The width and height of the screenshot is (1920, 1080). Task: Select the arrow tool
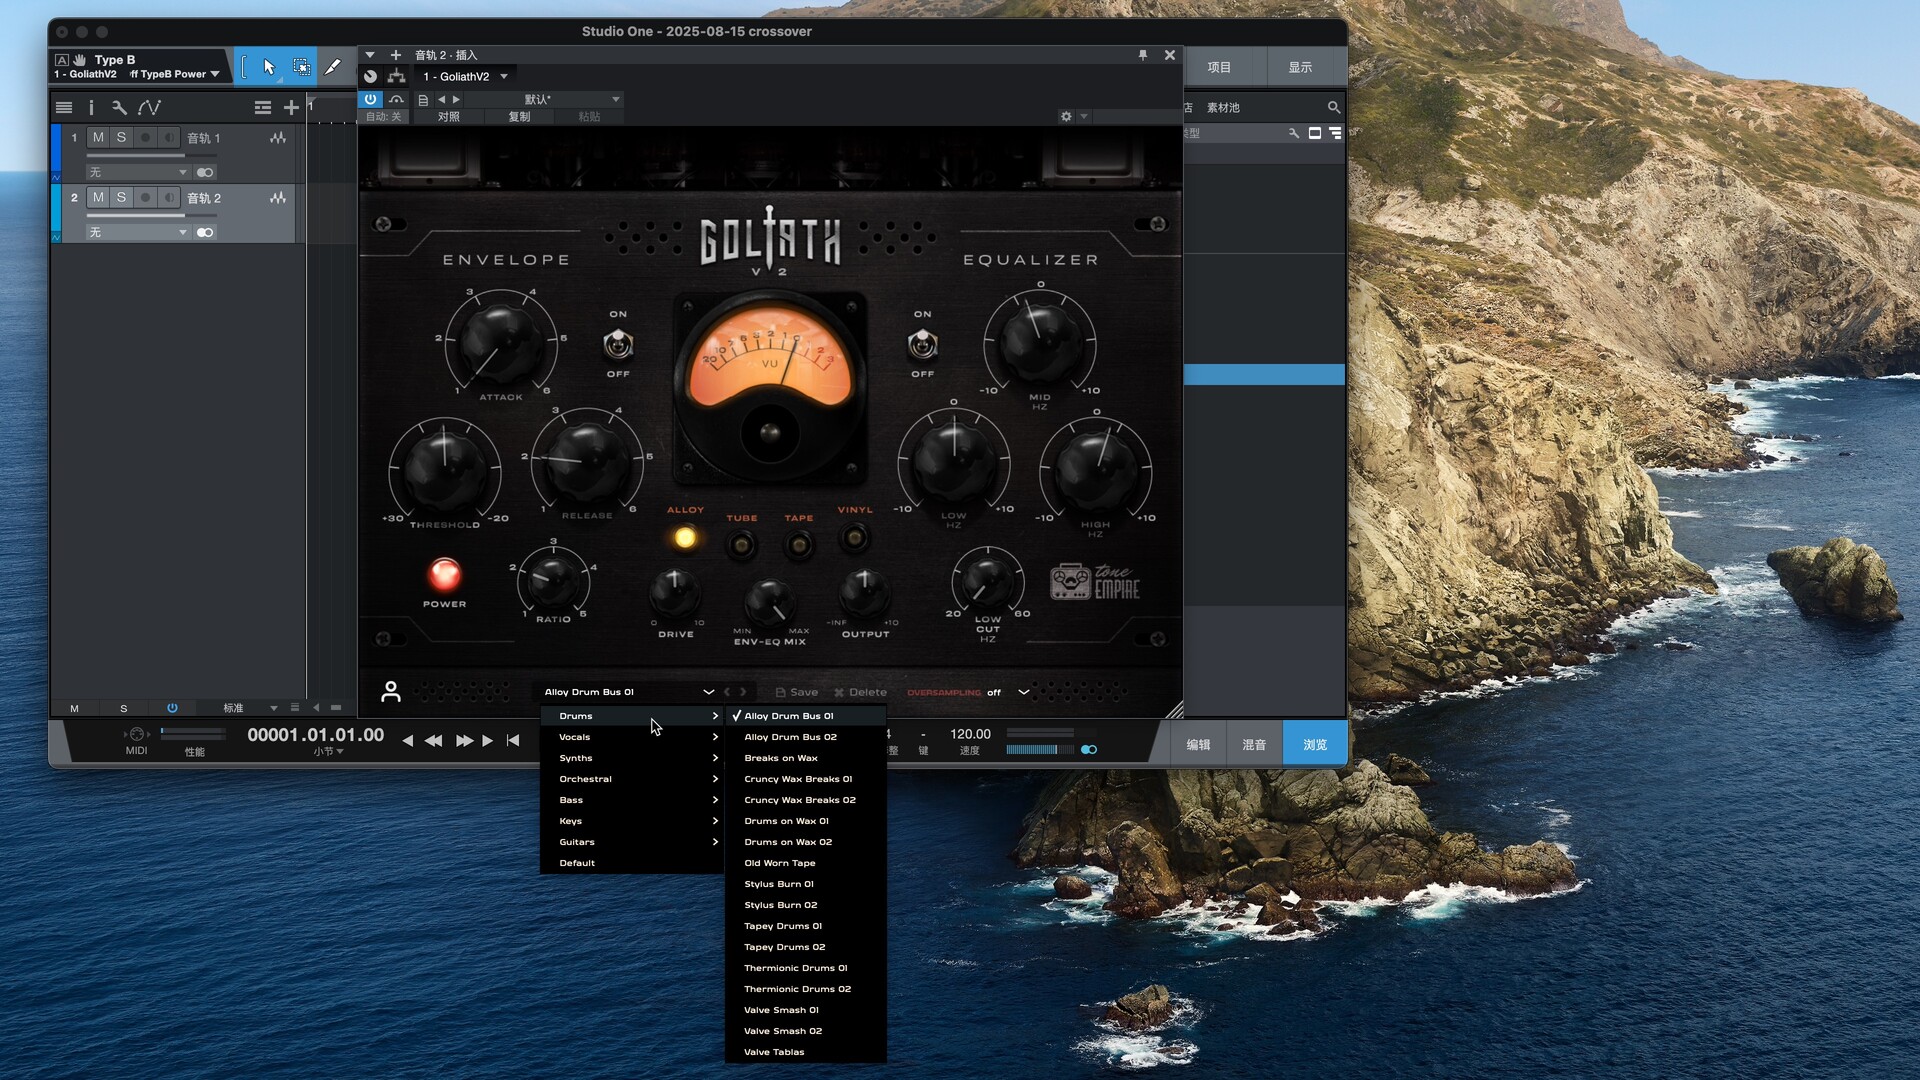pos(268,67)
